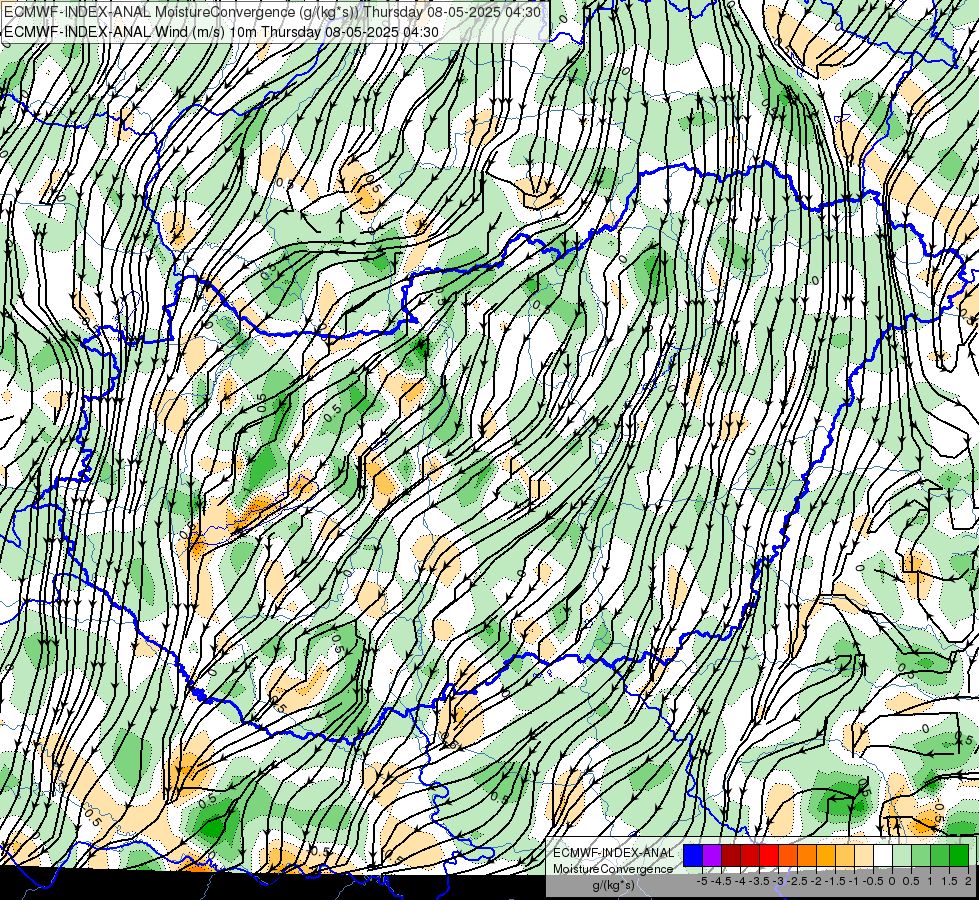The image size is (979, 900).
Task: Click the purple legend color swatch
Action: coord(712,855)
